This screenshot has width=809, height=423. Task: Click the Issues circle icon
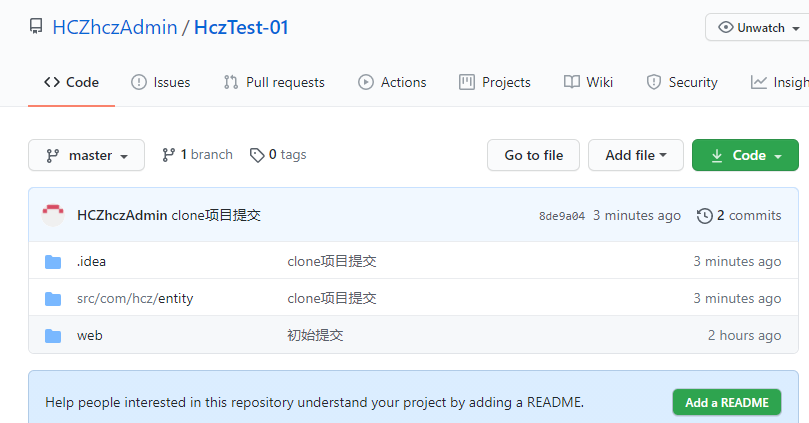[x=138, y=82]
